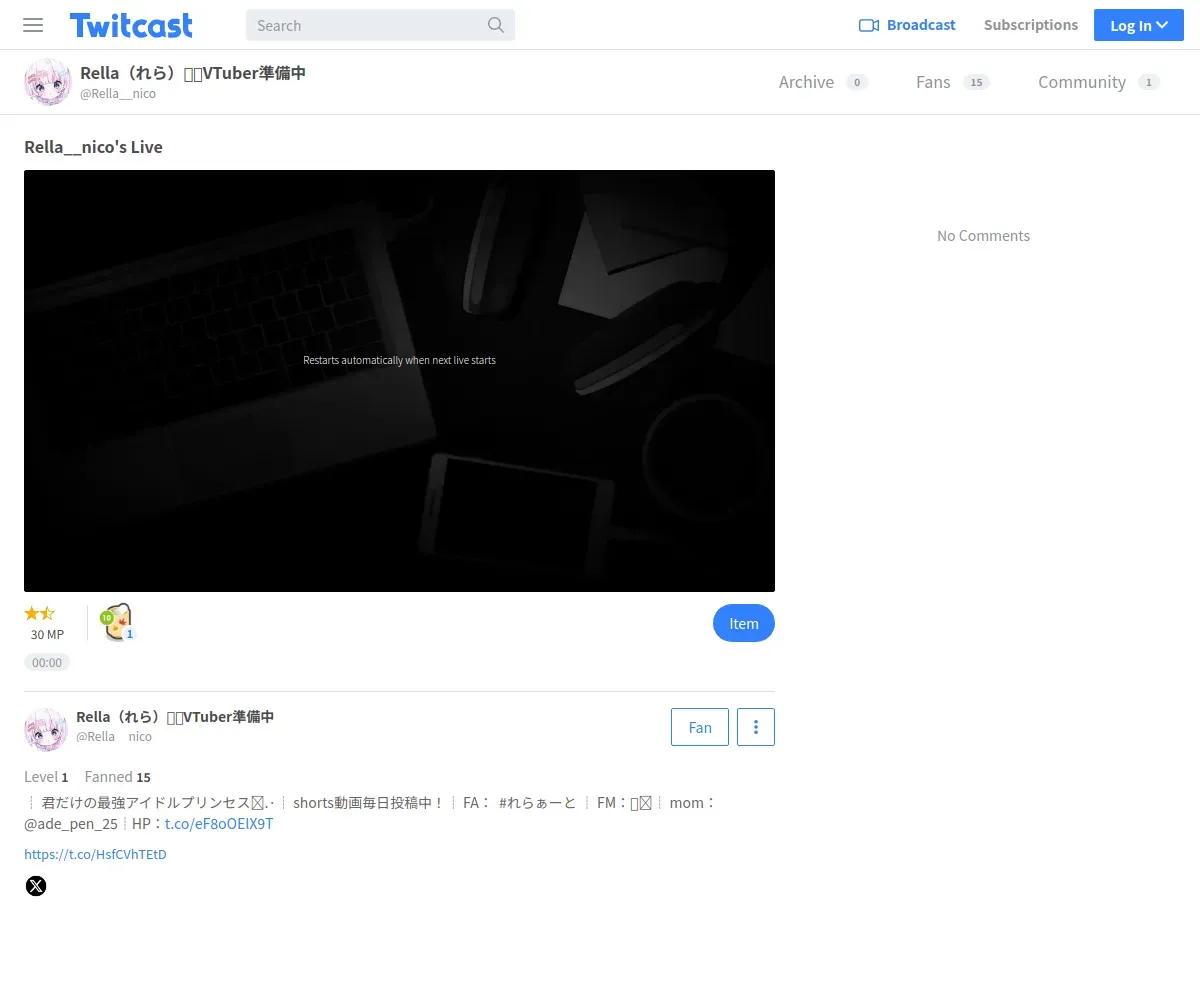This screenshot has height=1000, width=1200.
Task: Click the Rella__nico's Live title
Action: [93, 147]
